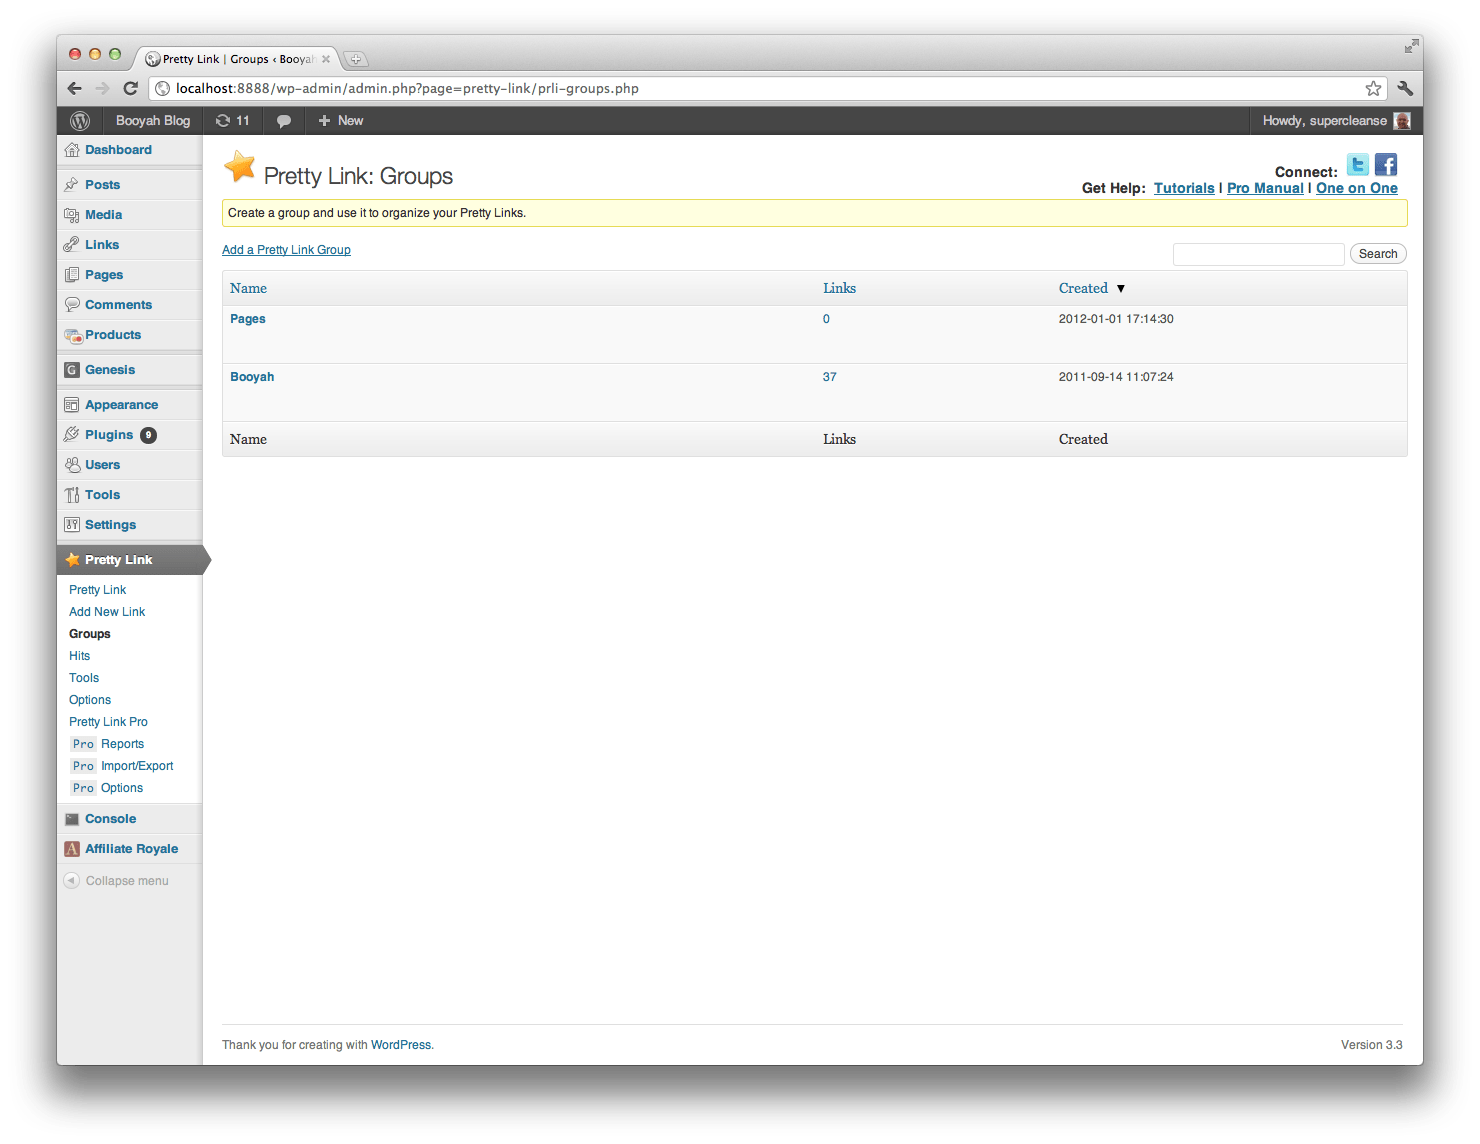
Task: Click the browser back arrow
Action: [x=75, y=88]
